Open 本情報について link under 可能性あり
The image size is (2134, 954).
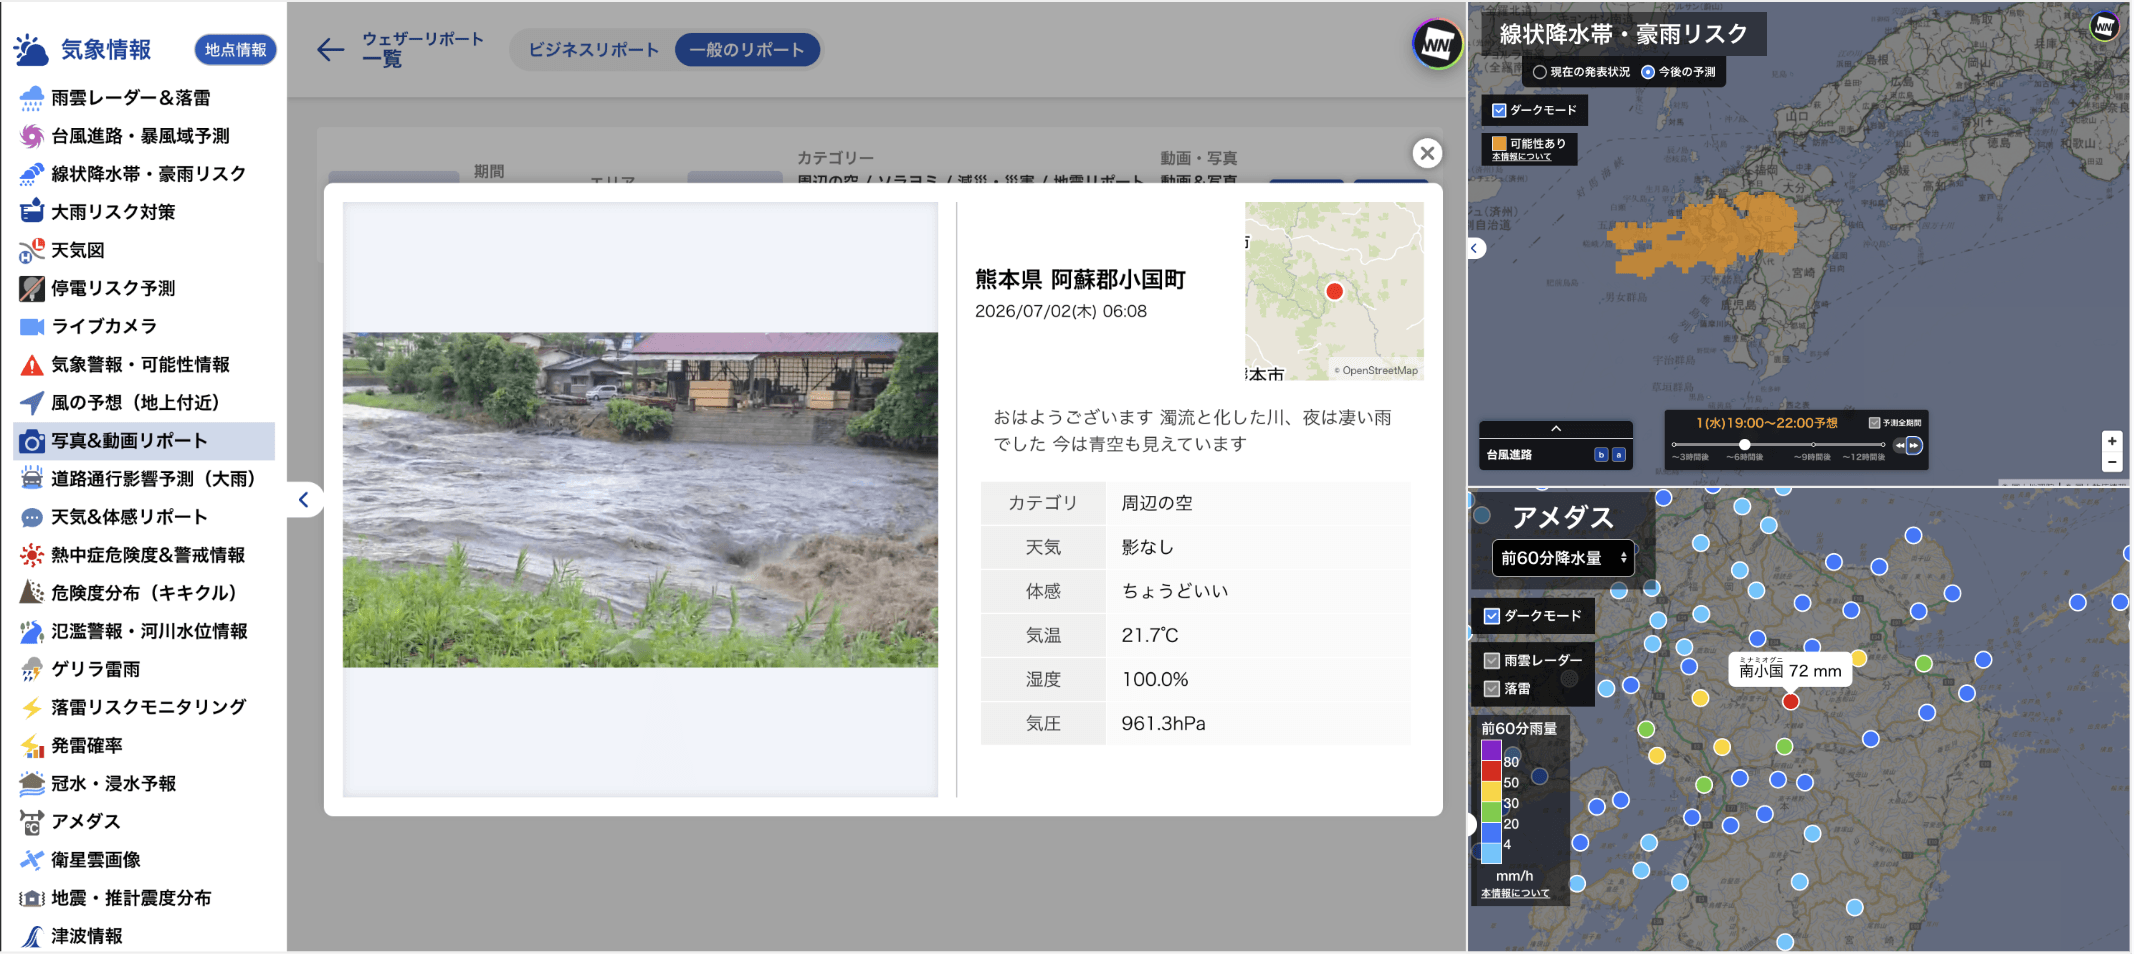click(x=1521, y=157)
